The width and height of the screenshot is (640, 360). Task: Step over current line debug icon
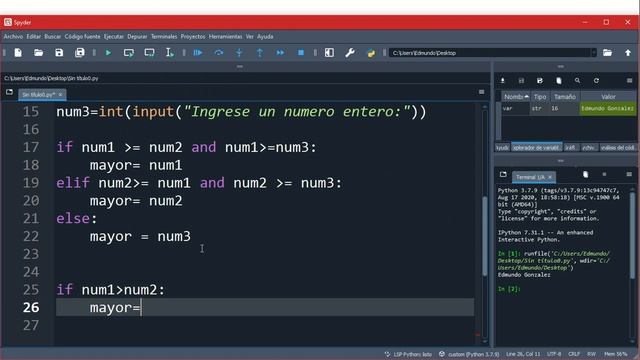[219, 53]
